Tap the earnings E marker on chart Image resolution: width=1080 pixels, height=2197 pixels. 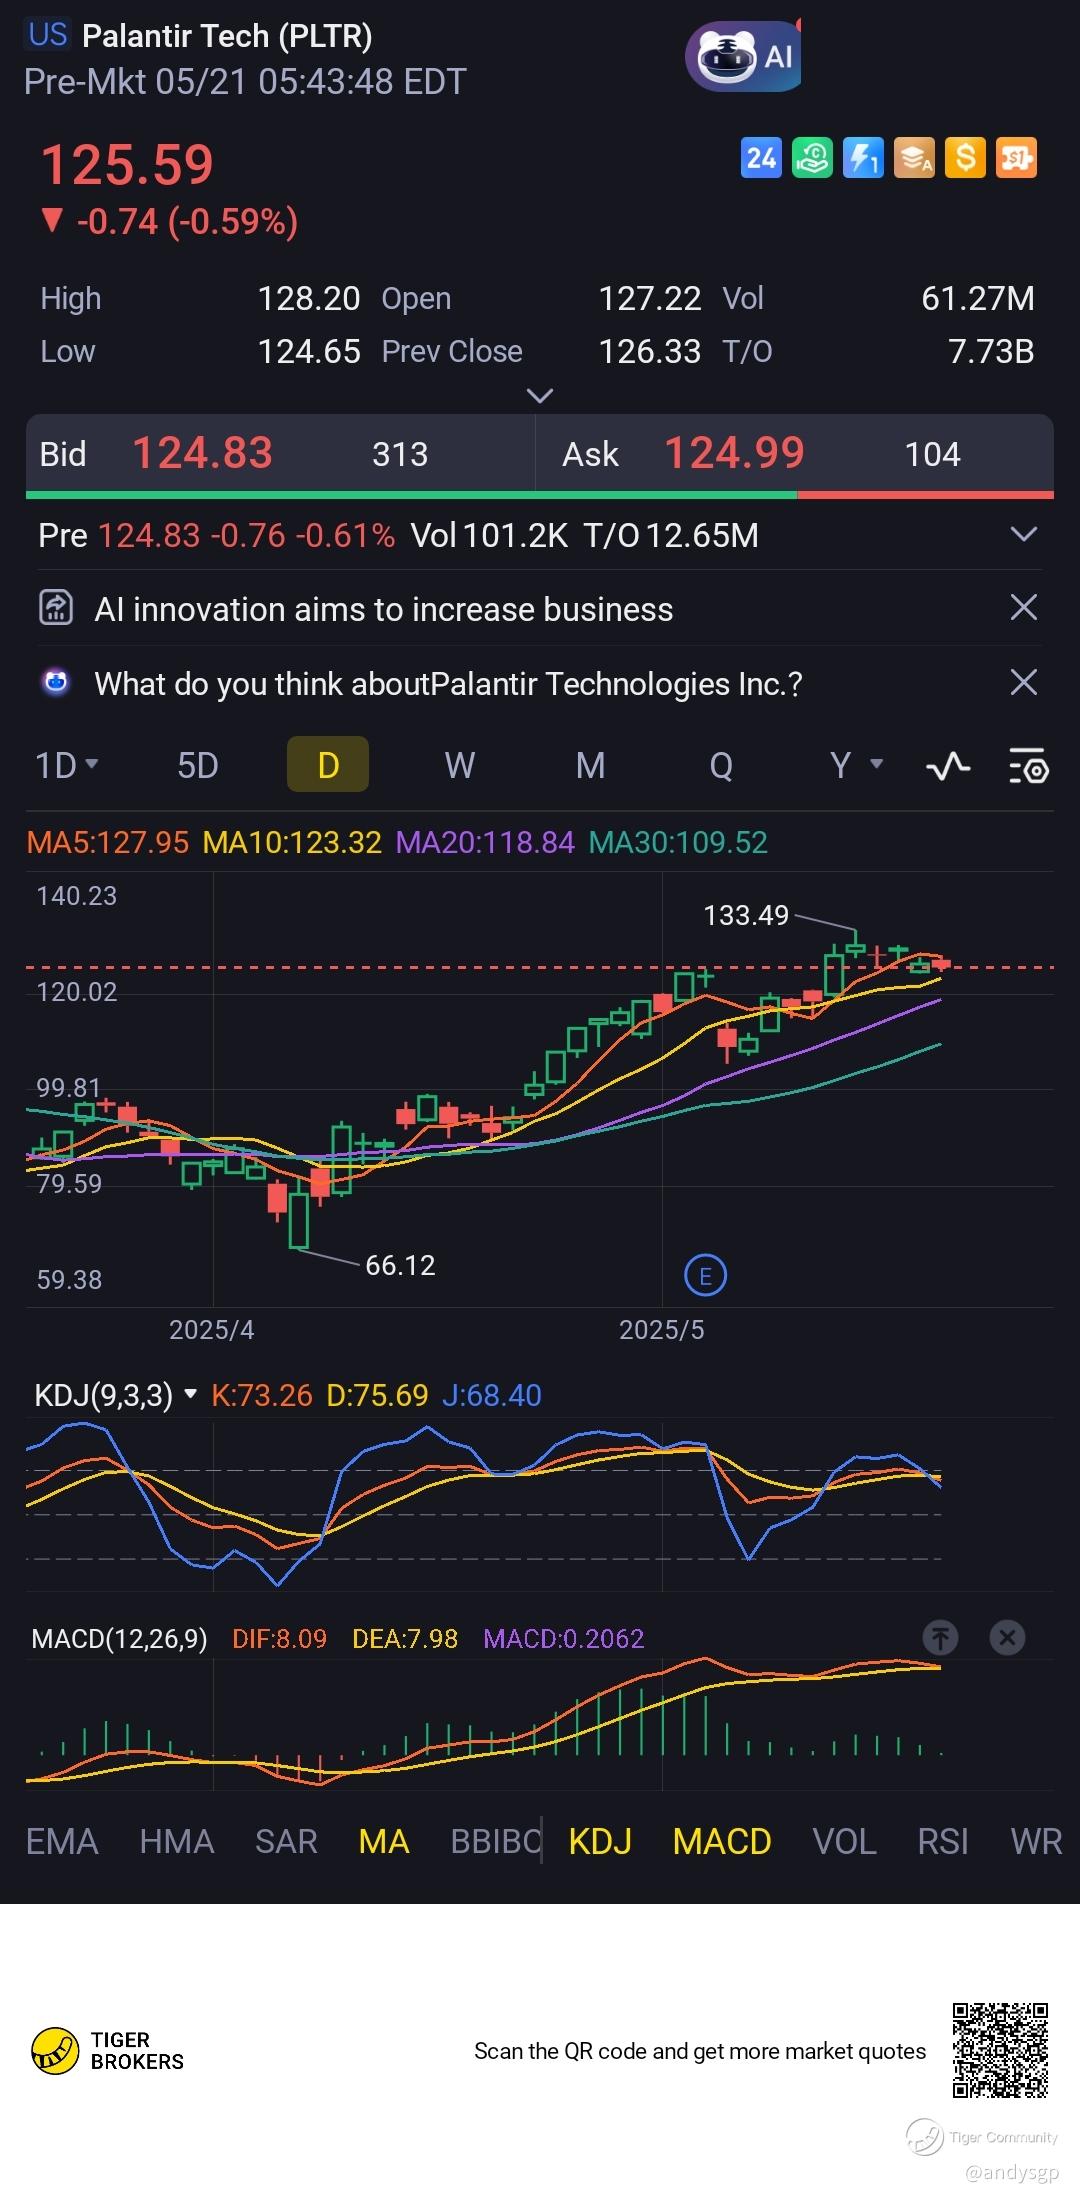click(x=705, y=1276)
